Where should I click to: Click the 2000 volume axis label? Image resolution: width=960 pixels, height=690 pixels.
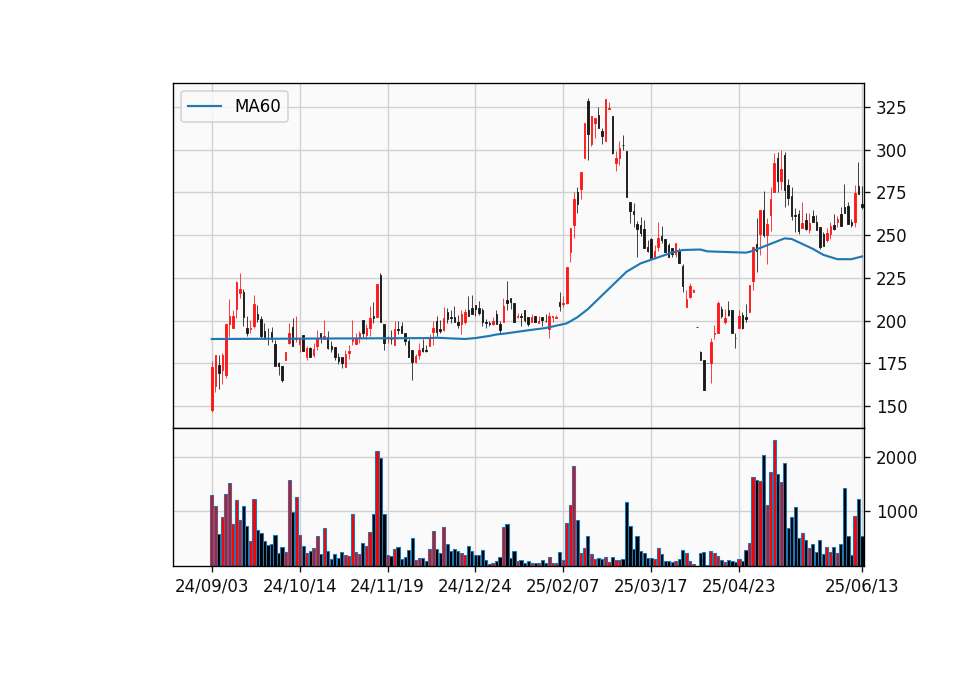tap(896, 458)
